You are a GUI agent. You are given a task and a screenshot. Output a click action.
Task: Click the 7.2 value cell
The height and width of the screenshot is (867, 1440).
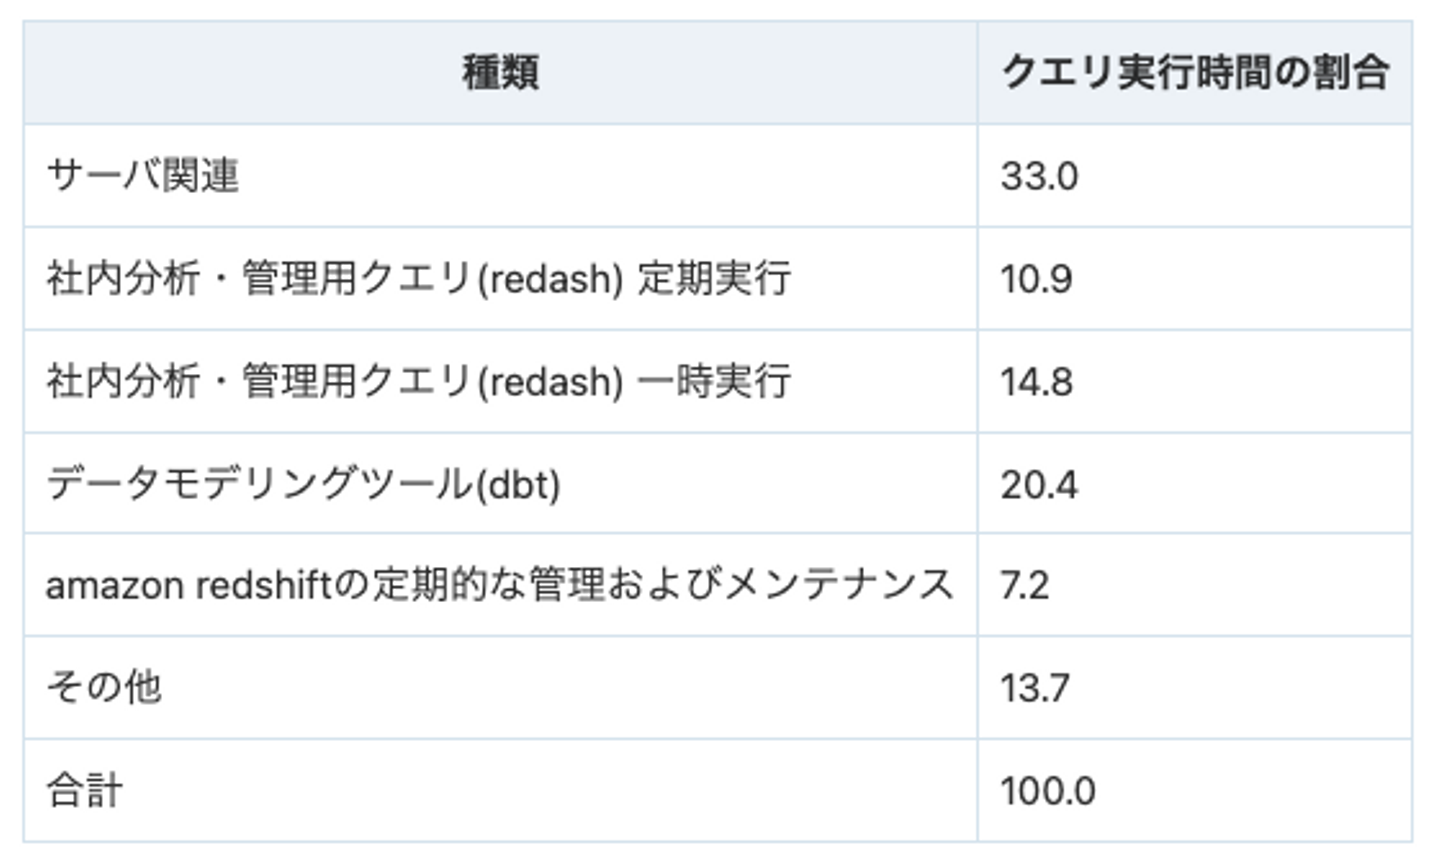tap(1025, 585)
